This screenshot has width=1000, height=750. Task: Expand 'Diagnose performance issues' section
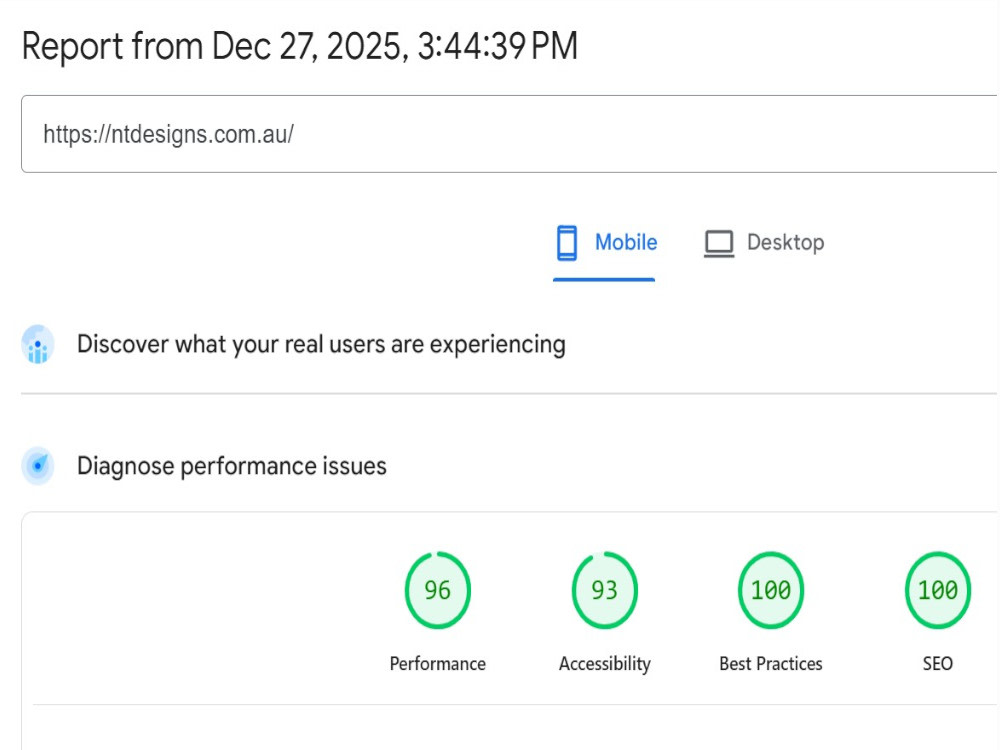click(232, 466)
